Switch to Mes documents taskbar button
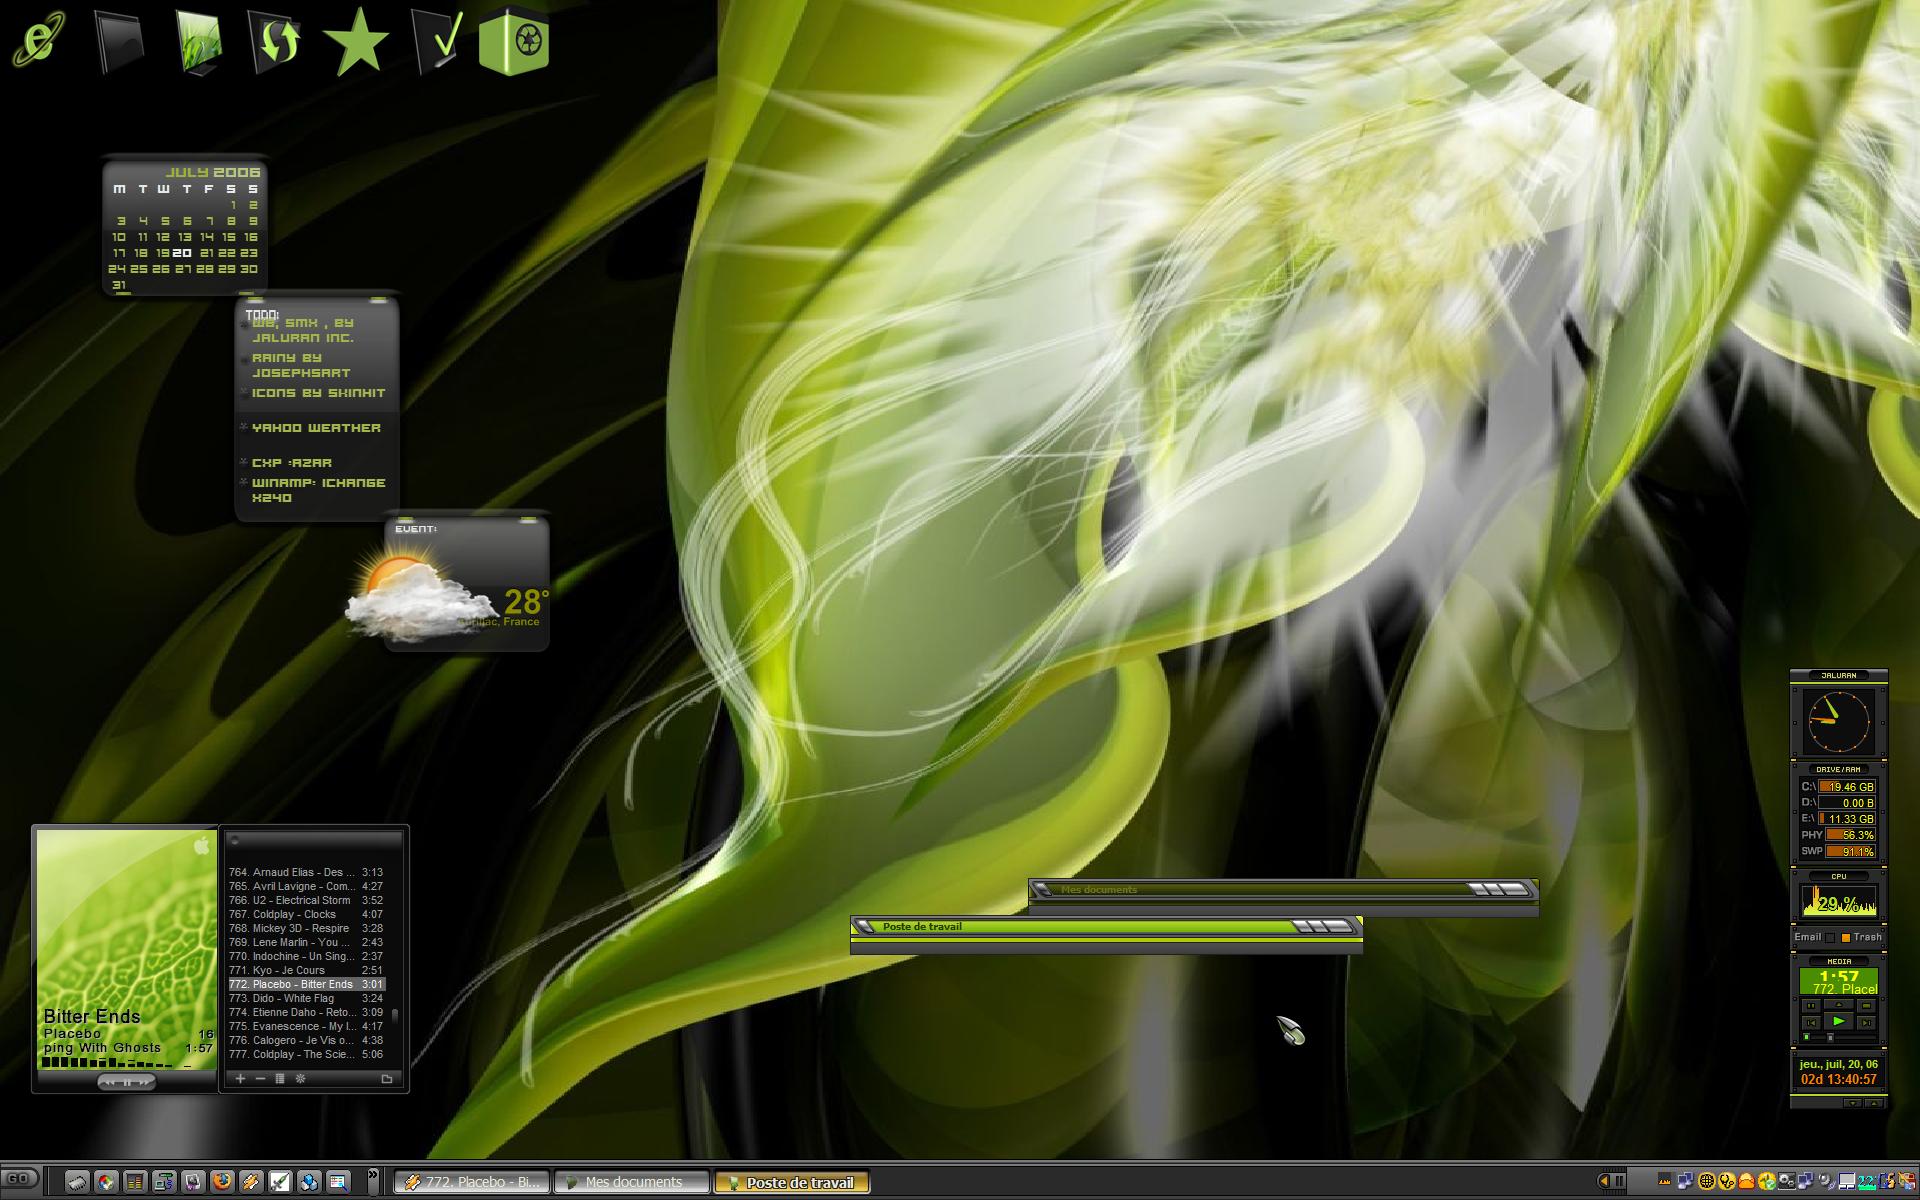The width and height of the screenshot is (1920, 1200). pos(632,1182)
